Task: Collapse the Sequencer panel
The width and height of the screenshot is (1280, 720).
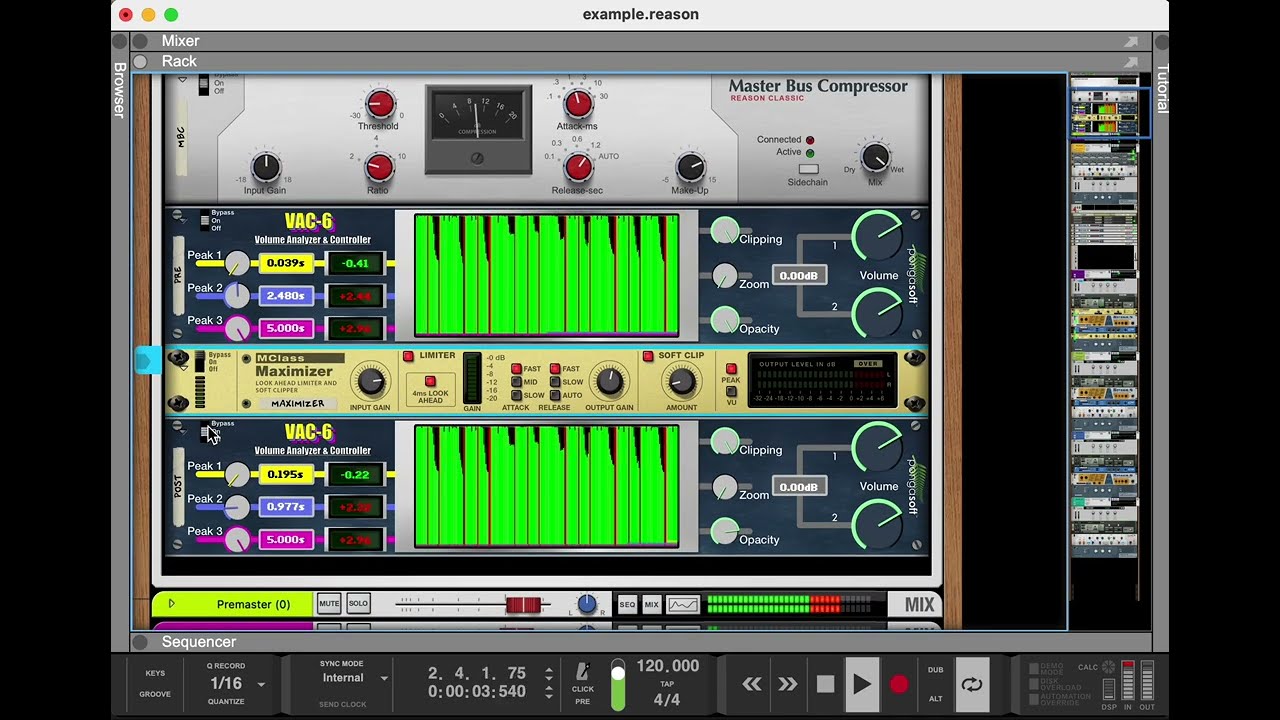Action: [x=141, y=642]
